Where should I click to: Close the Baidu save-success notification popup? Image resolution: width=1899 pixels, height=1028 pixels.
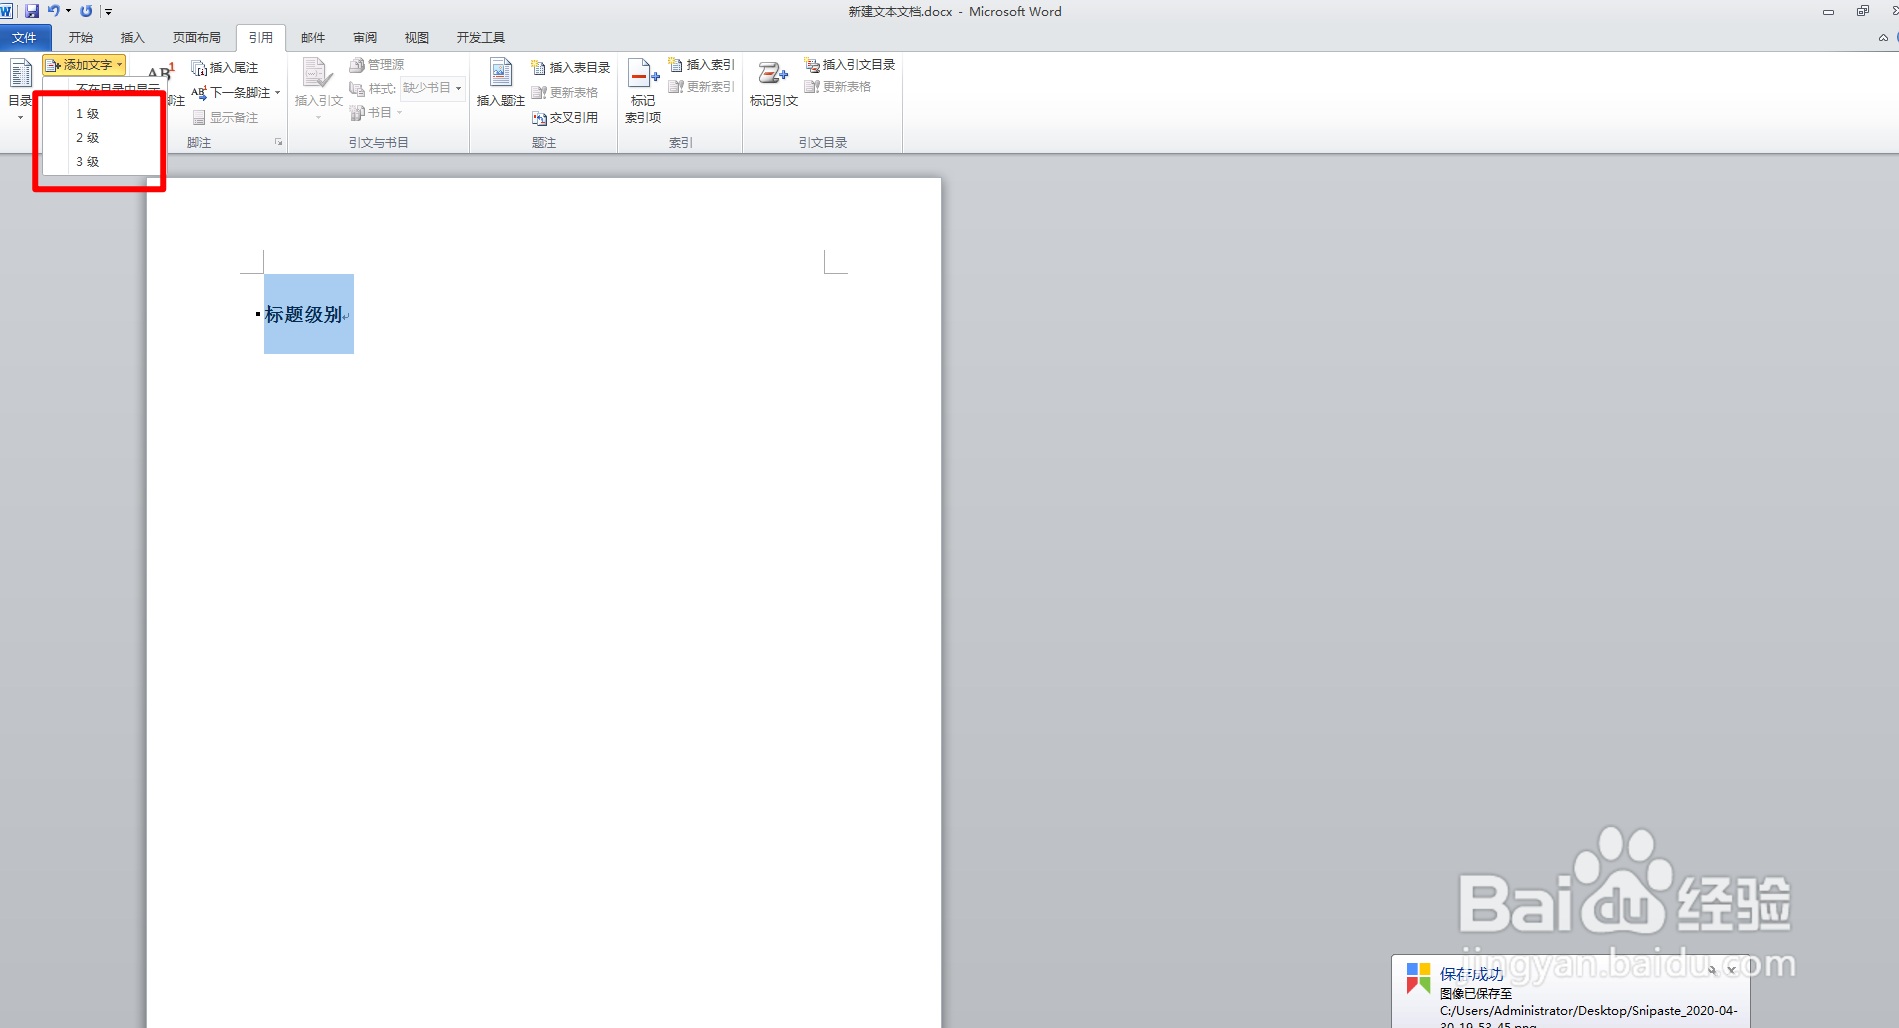point(1731,969)
